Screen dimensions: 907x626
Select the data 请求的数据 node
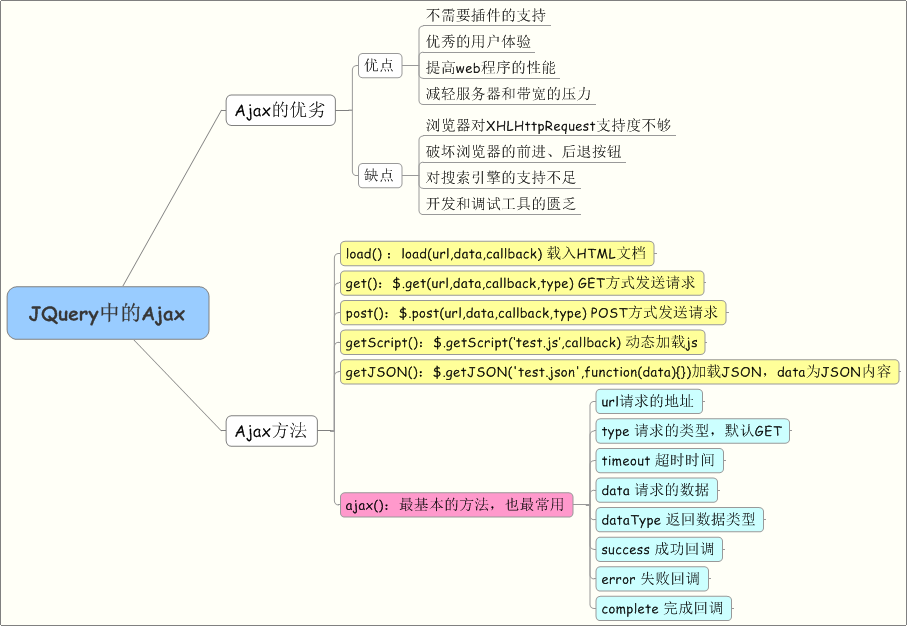[x=657, y=490]
